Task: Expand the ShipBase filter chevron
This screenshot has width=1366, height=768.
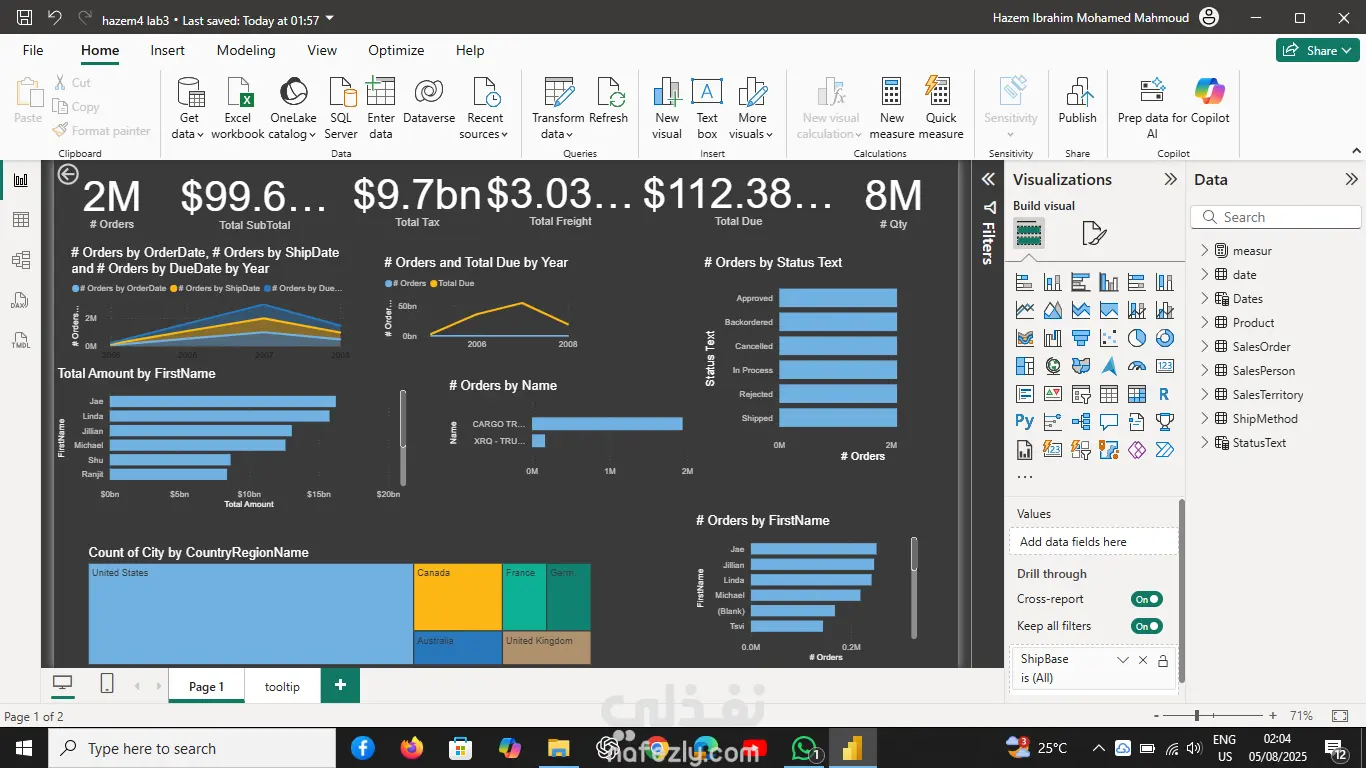Action: click(x=1123, y=660)
